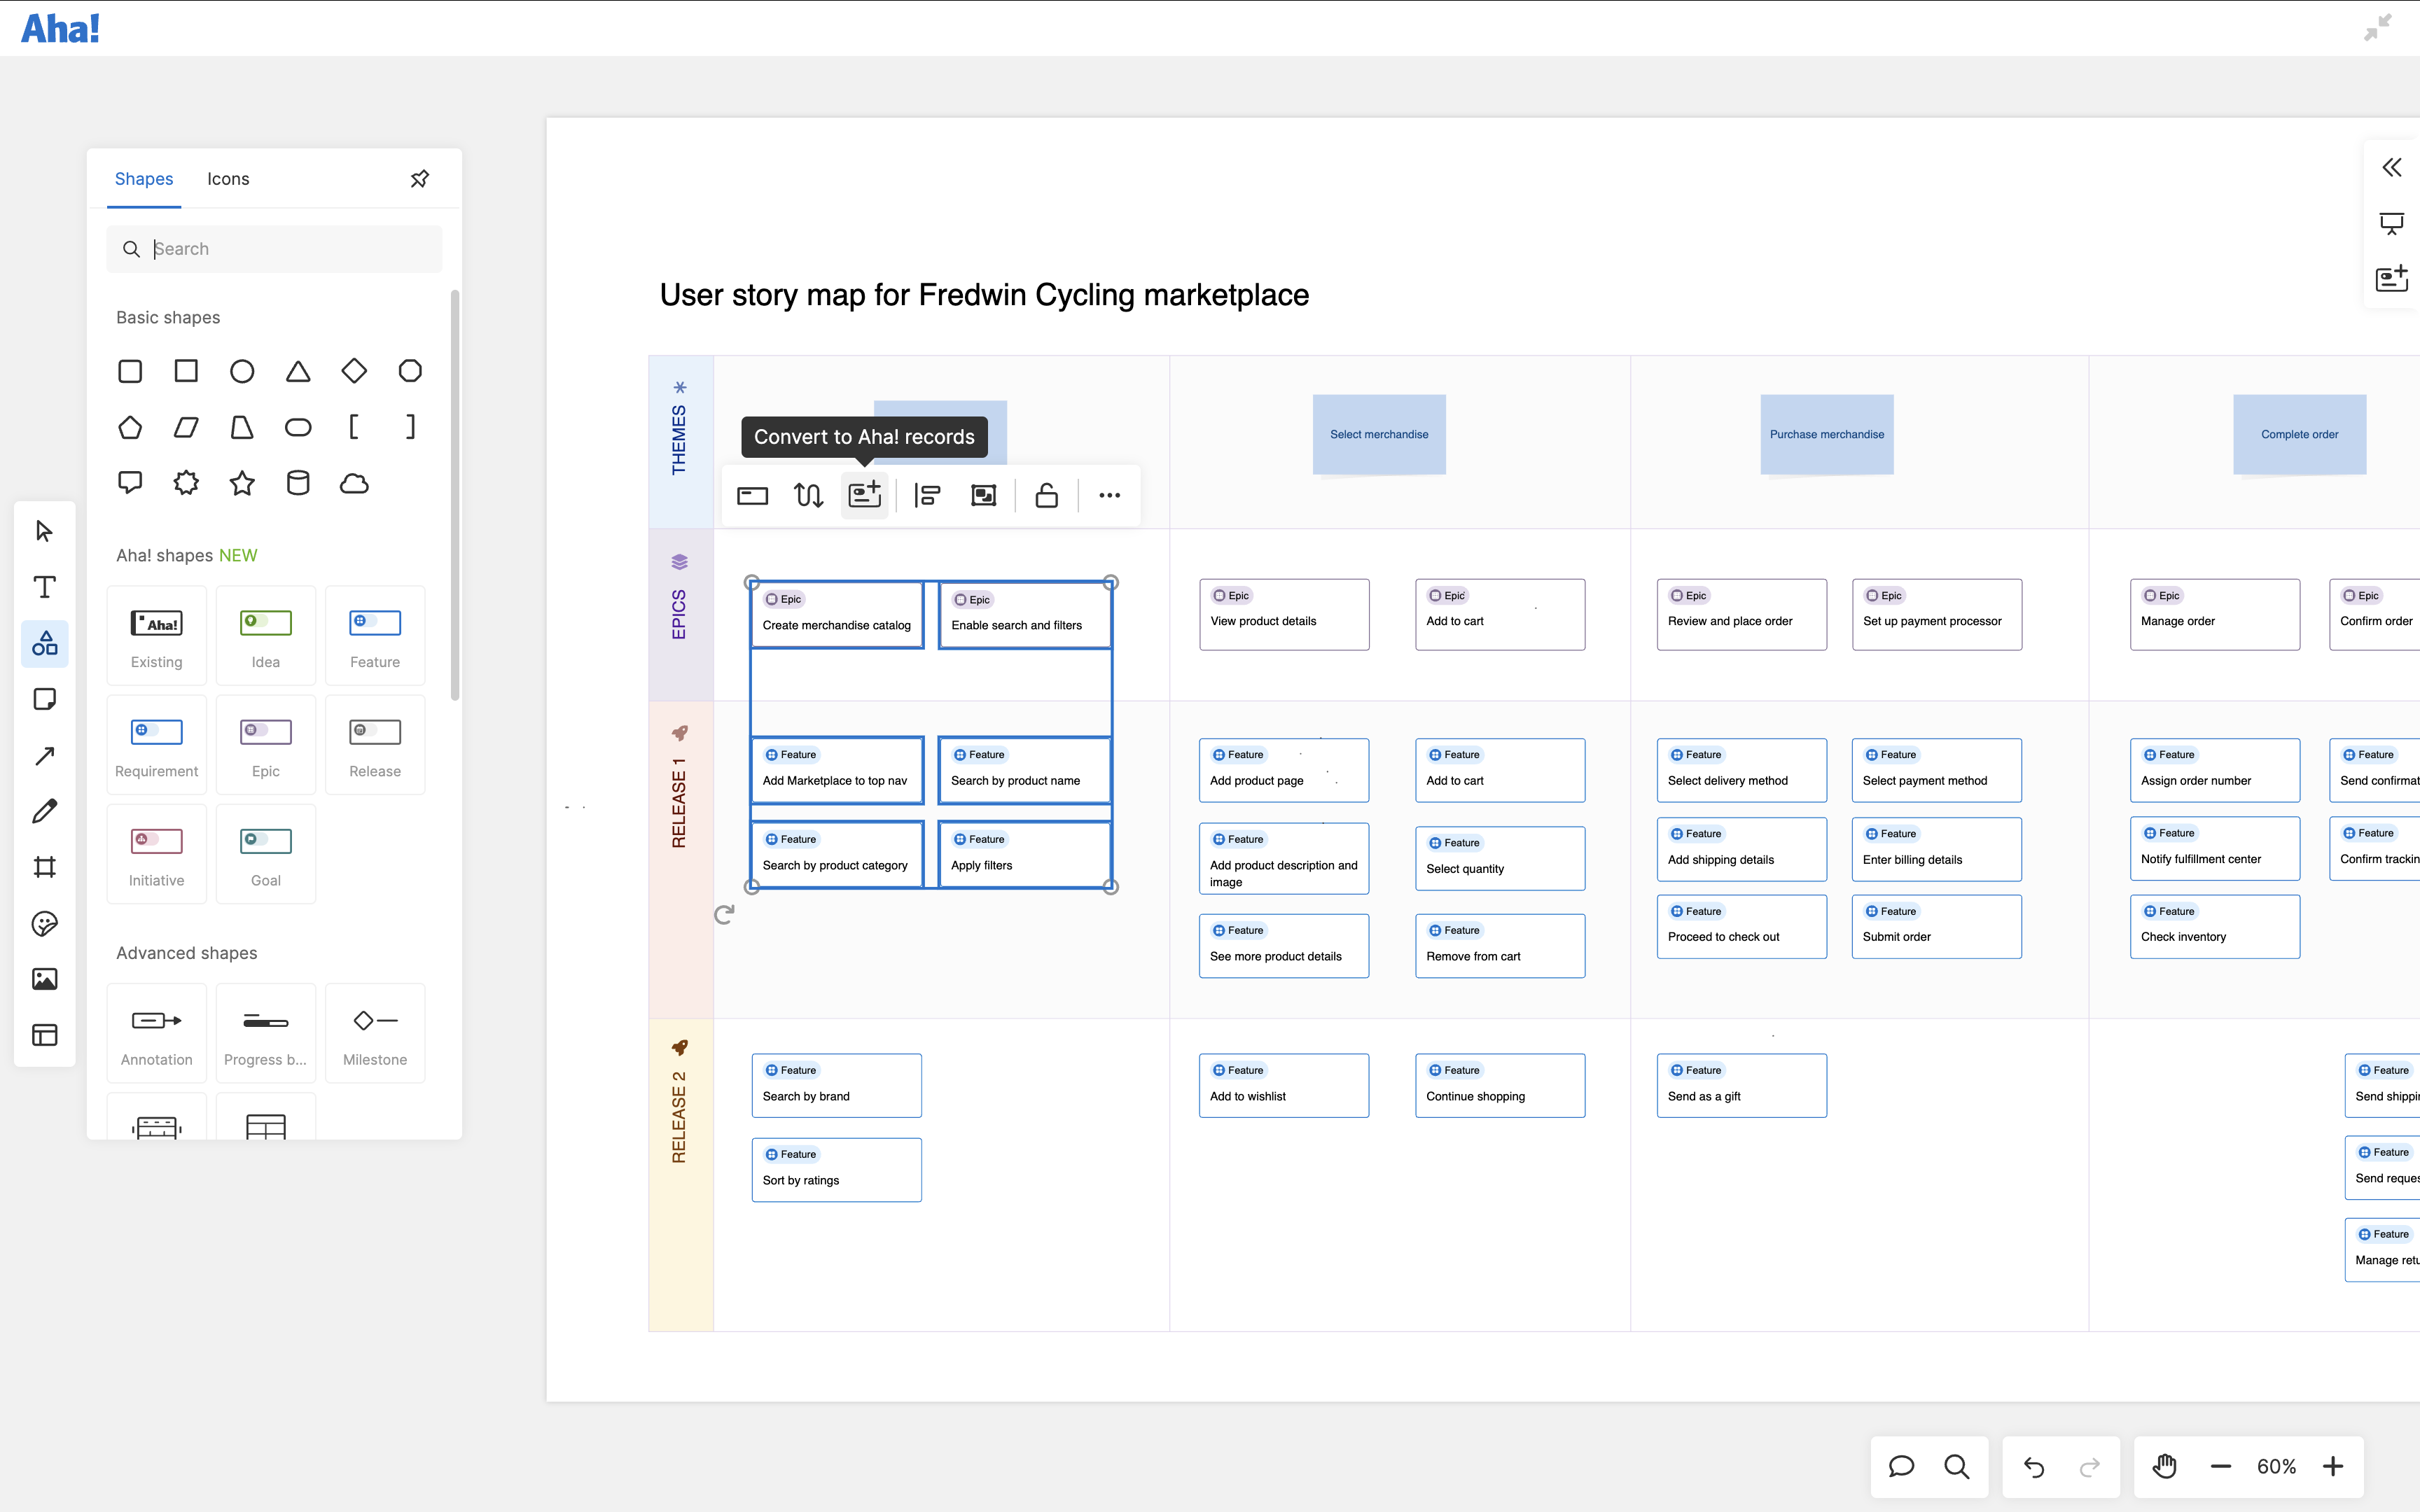Open the emoji sticker tool
Image resolution: width=2420 pixels, height=1512 pixels.
click(44, 923)
